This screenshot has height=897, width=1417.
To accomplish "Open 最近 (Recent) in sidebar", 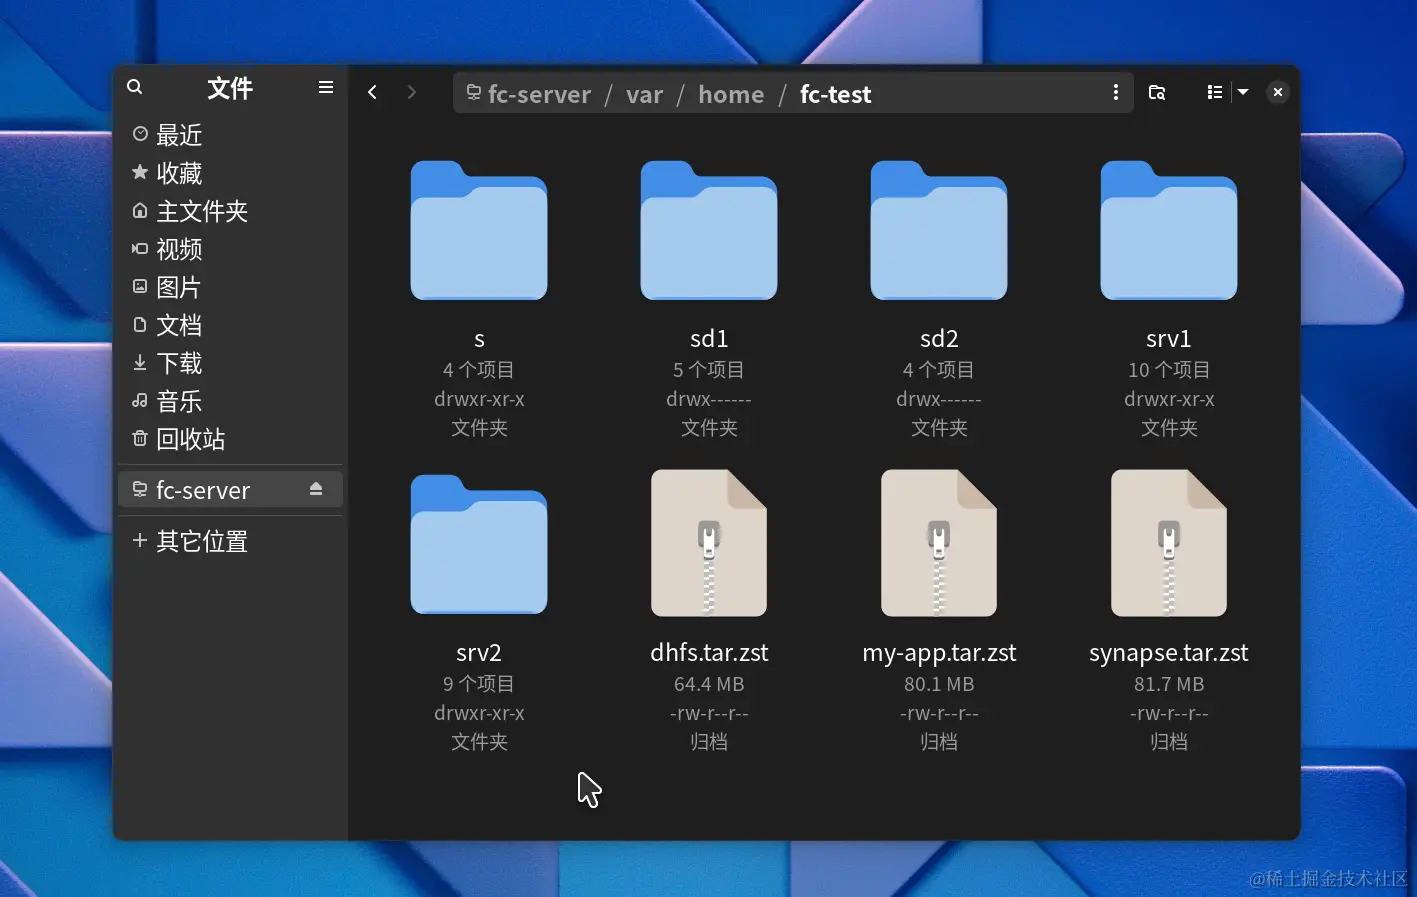I will [x=230, y=135].
